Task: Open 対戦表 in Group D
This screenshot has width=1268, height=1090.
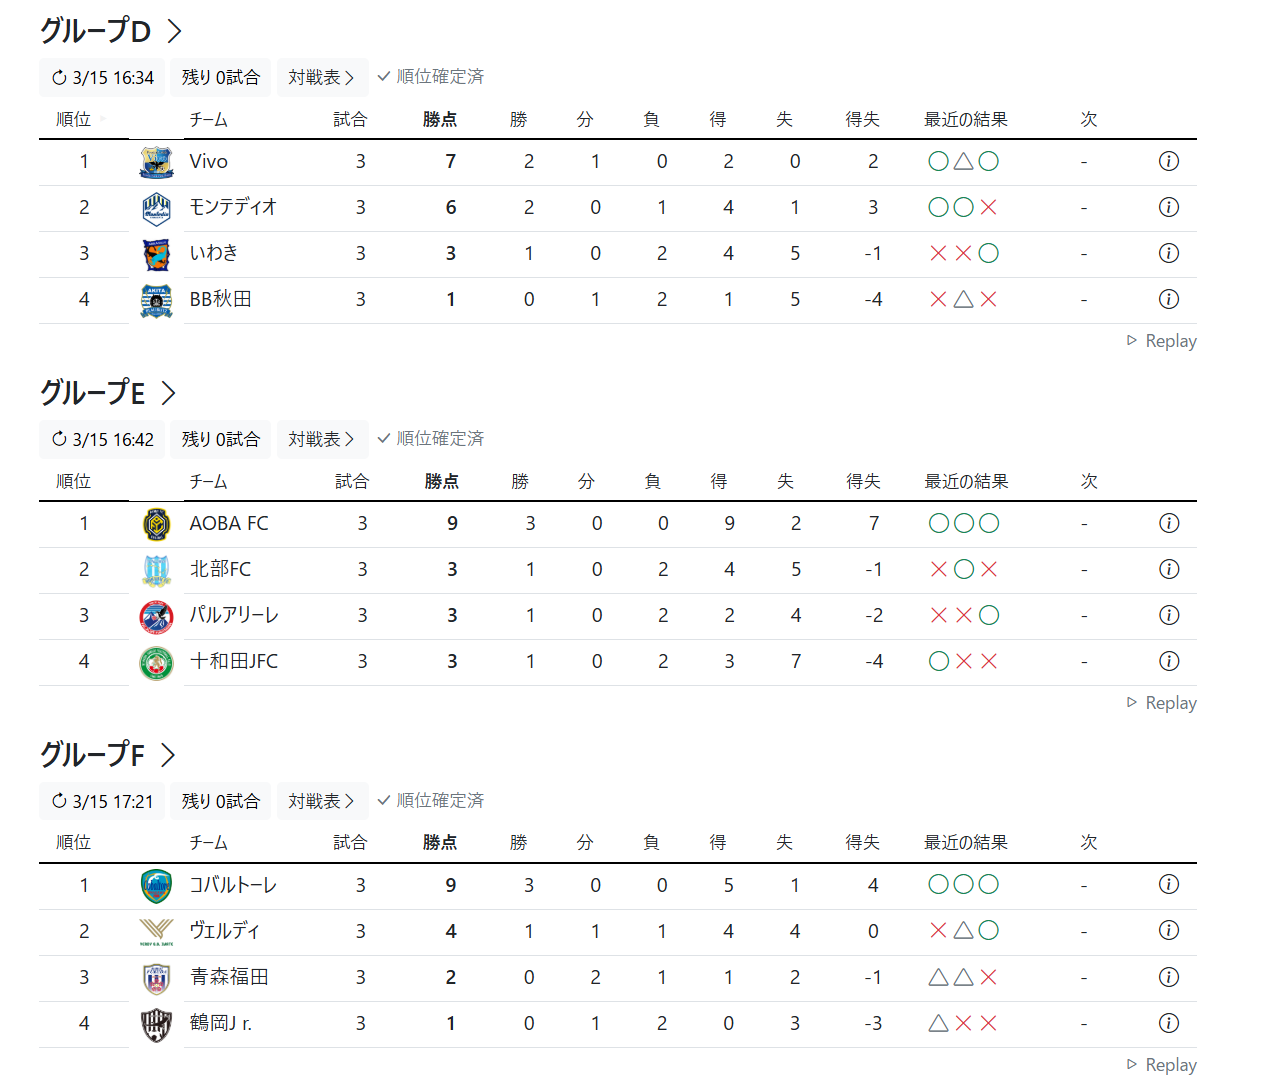Action: point(322,77)
